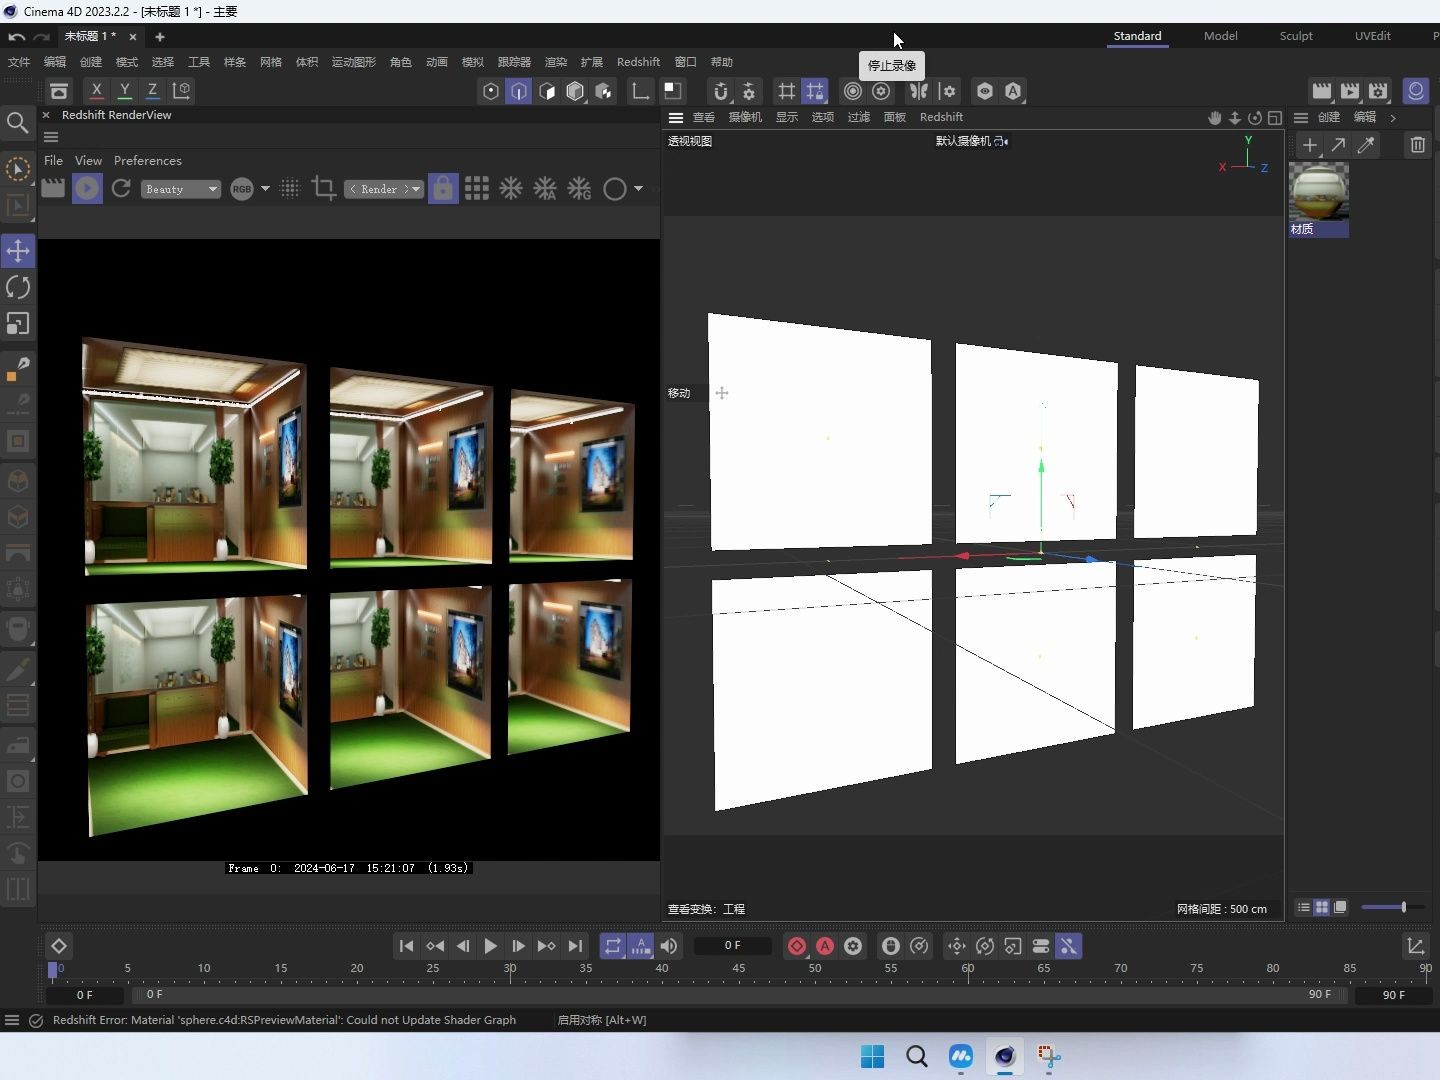This screenshot has height=1080, width=1440.
Task: Switch material manager to grid view
Action: [1321, 907]
